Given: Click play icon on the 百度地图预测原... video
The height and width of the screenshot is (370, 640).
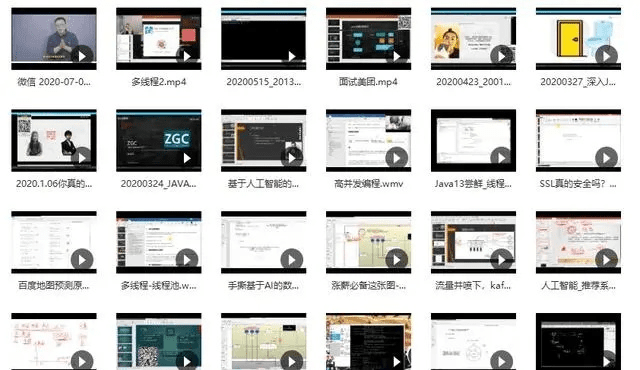Looking at the screenshot, I should click(82, 259).
